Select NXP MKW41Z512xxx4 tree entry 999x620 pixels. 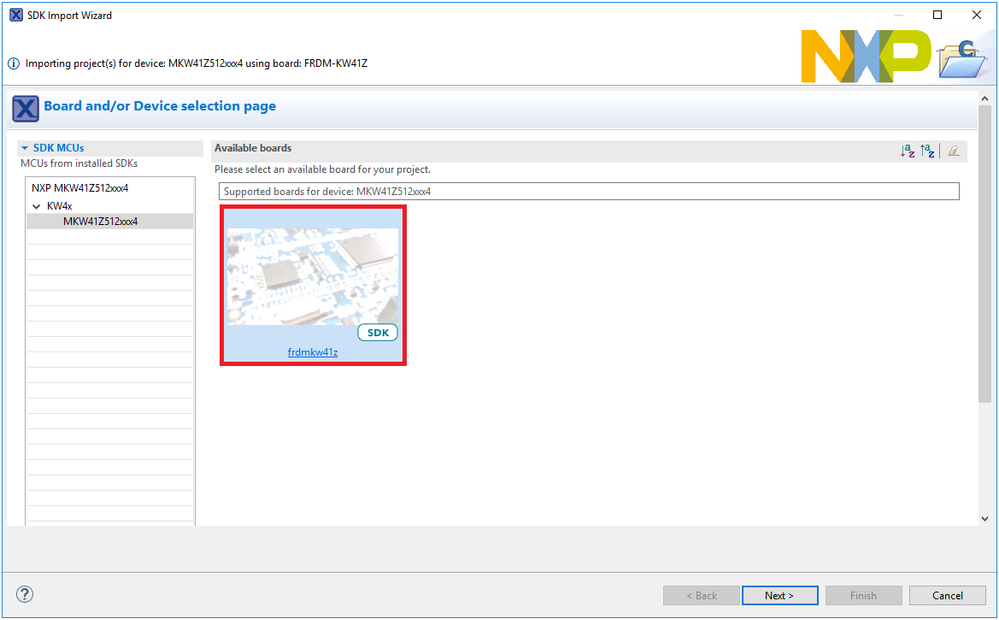tap(80, 188)
